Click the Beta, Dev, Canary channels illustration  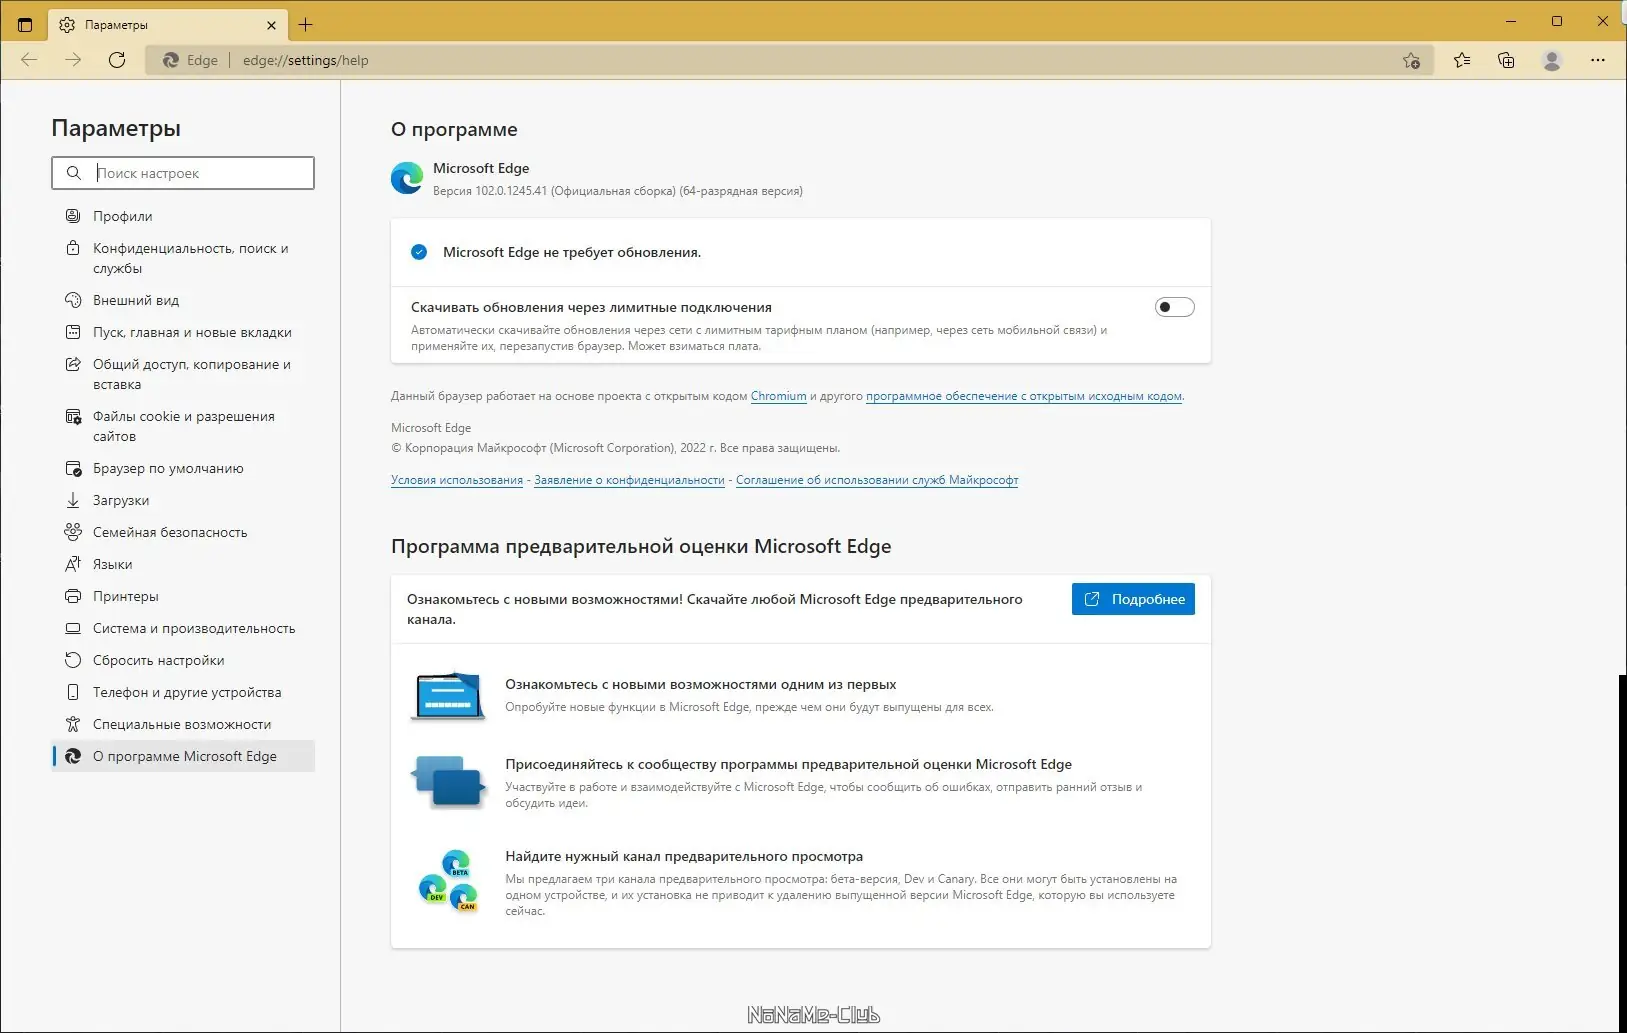tap(448, 881)
